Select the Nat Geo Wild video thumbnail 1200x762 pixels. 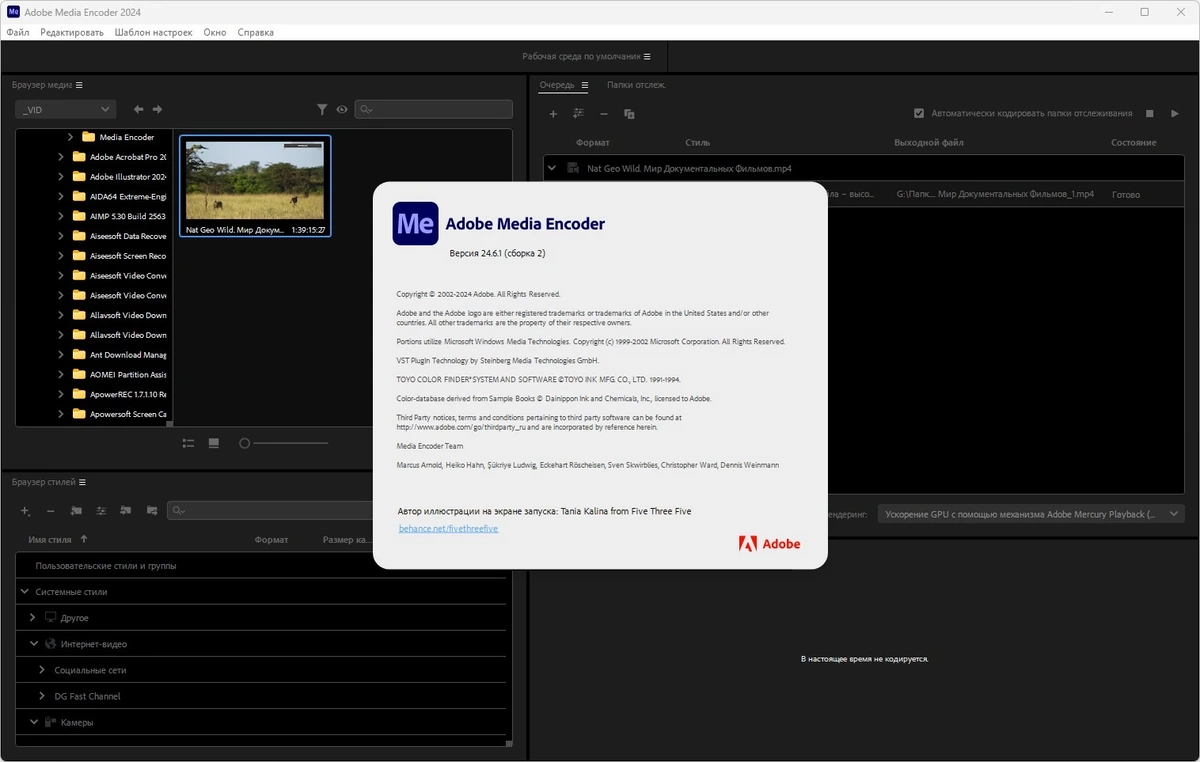(255, 186)
